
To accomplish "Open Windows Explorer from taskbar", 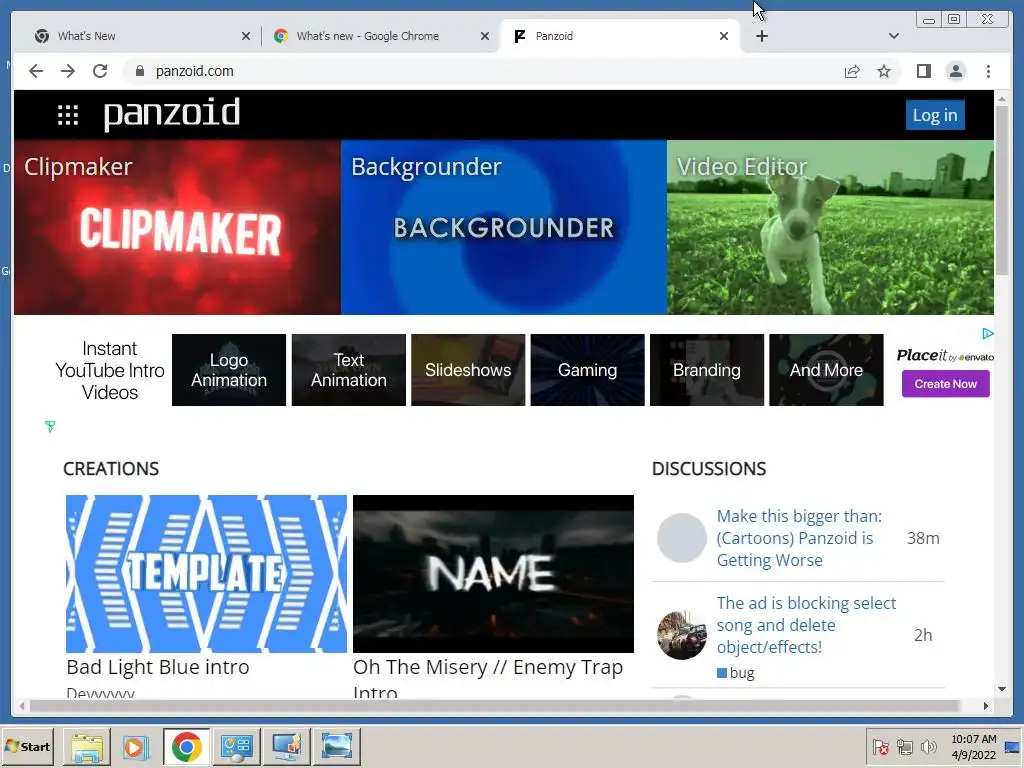I will point(86,746).
